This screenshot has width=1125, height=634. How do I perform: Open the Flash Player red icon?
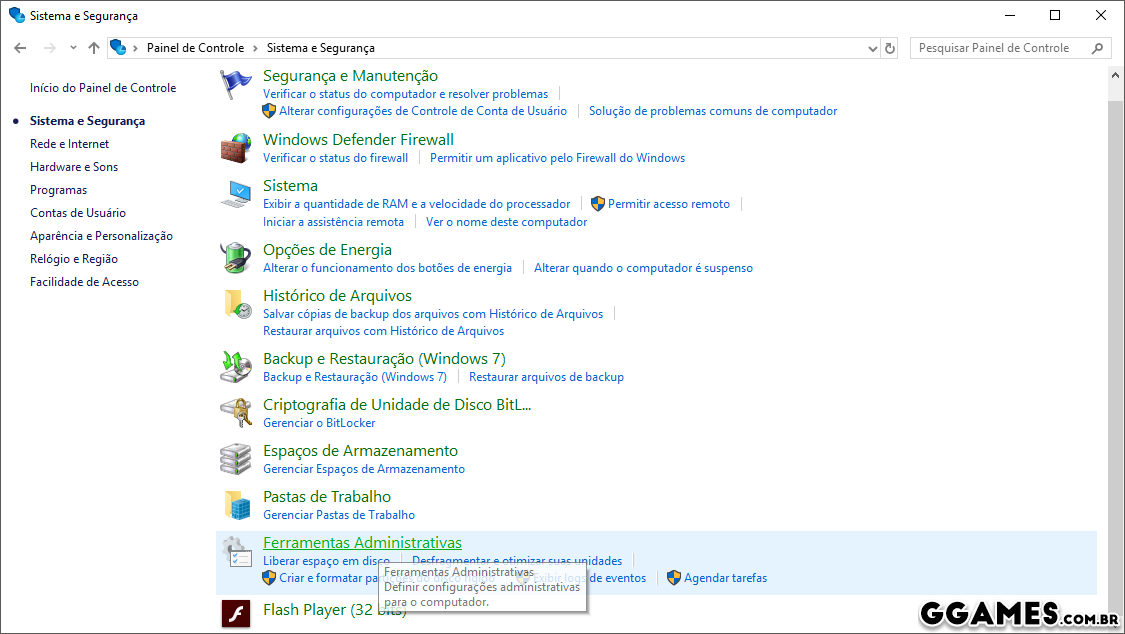[x=236, y=612]
